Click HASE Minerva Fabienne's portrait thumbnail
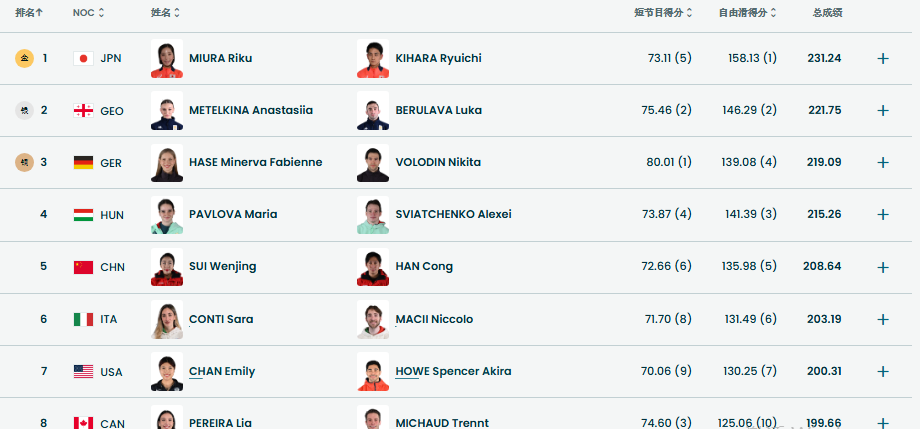 [x=167, y=163]
